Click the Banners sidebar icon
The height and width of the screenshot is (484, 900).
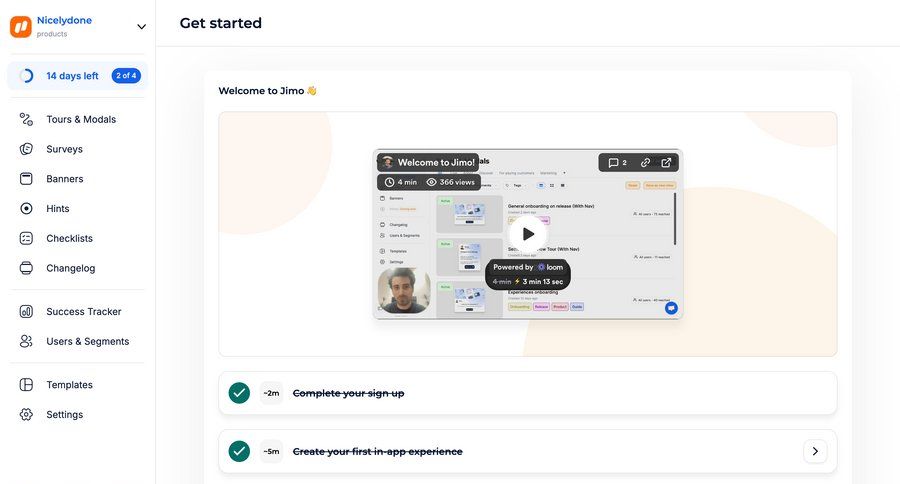click(26, 179)
